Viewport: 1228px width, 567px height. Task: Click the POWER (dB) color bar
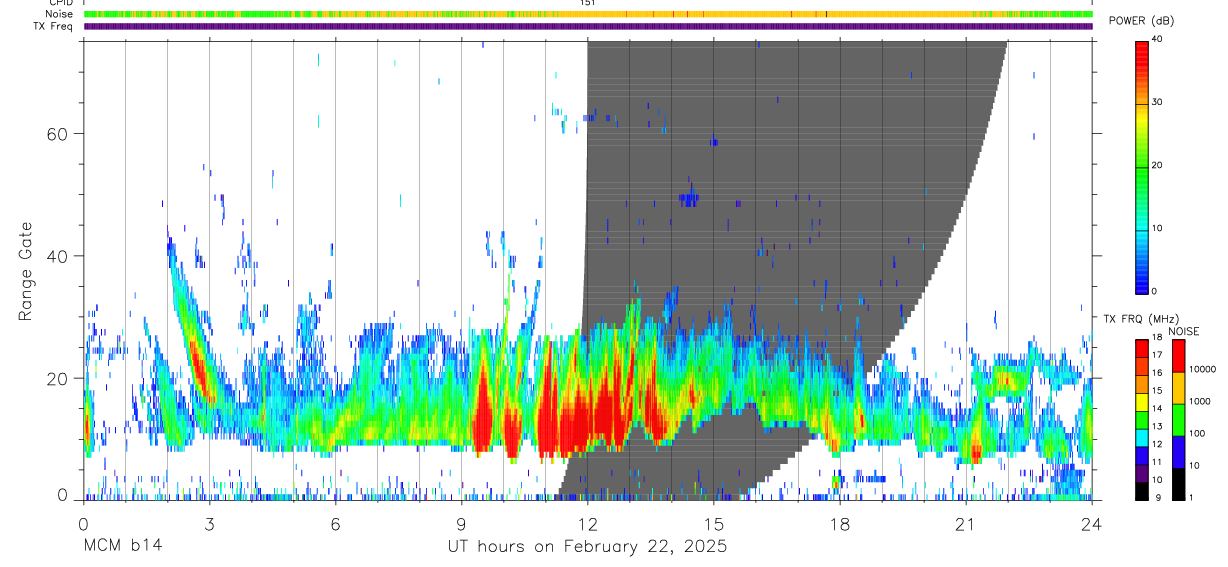pos(1142,166)
